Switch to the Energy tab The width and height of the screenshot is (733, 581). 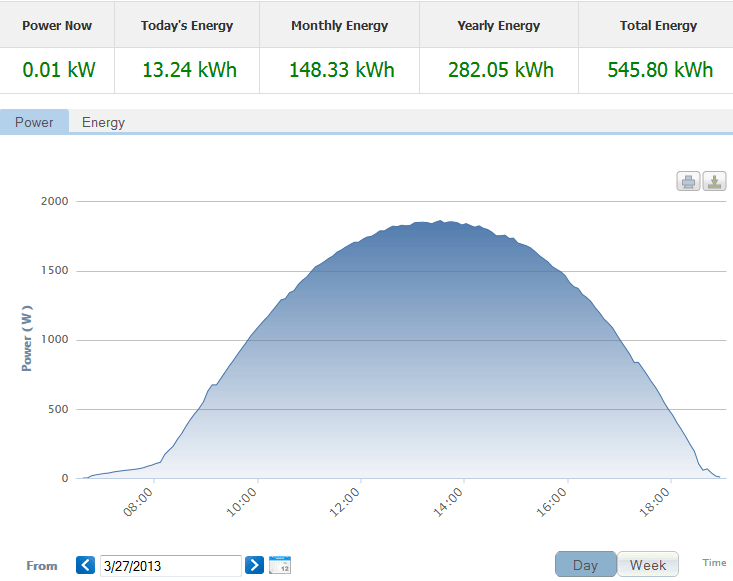coord(103,122)
